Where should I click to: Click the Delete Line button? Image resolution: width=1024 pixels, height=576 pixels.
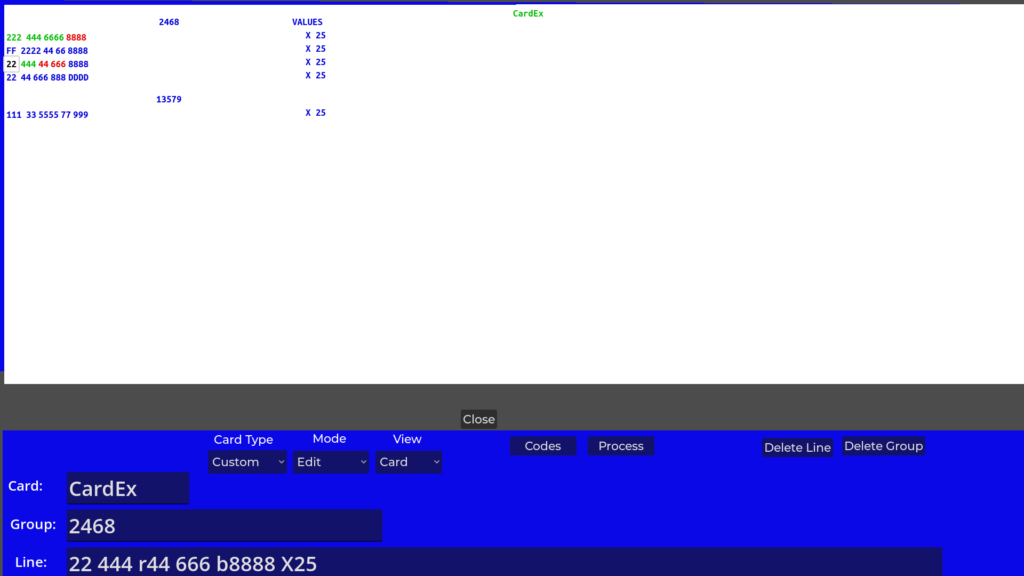click(797, 447)
